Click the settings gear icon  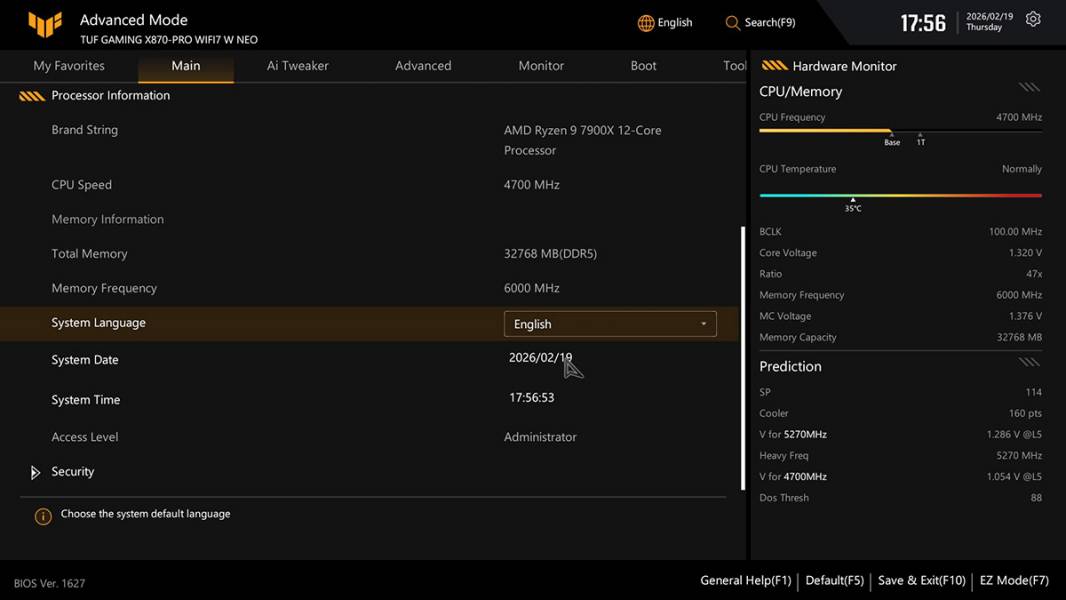(x=1033, y=20)
